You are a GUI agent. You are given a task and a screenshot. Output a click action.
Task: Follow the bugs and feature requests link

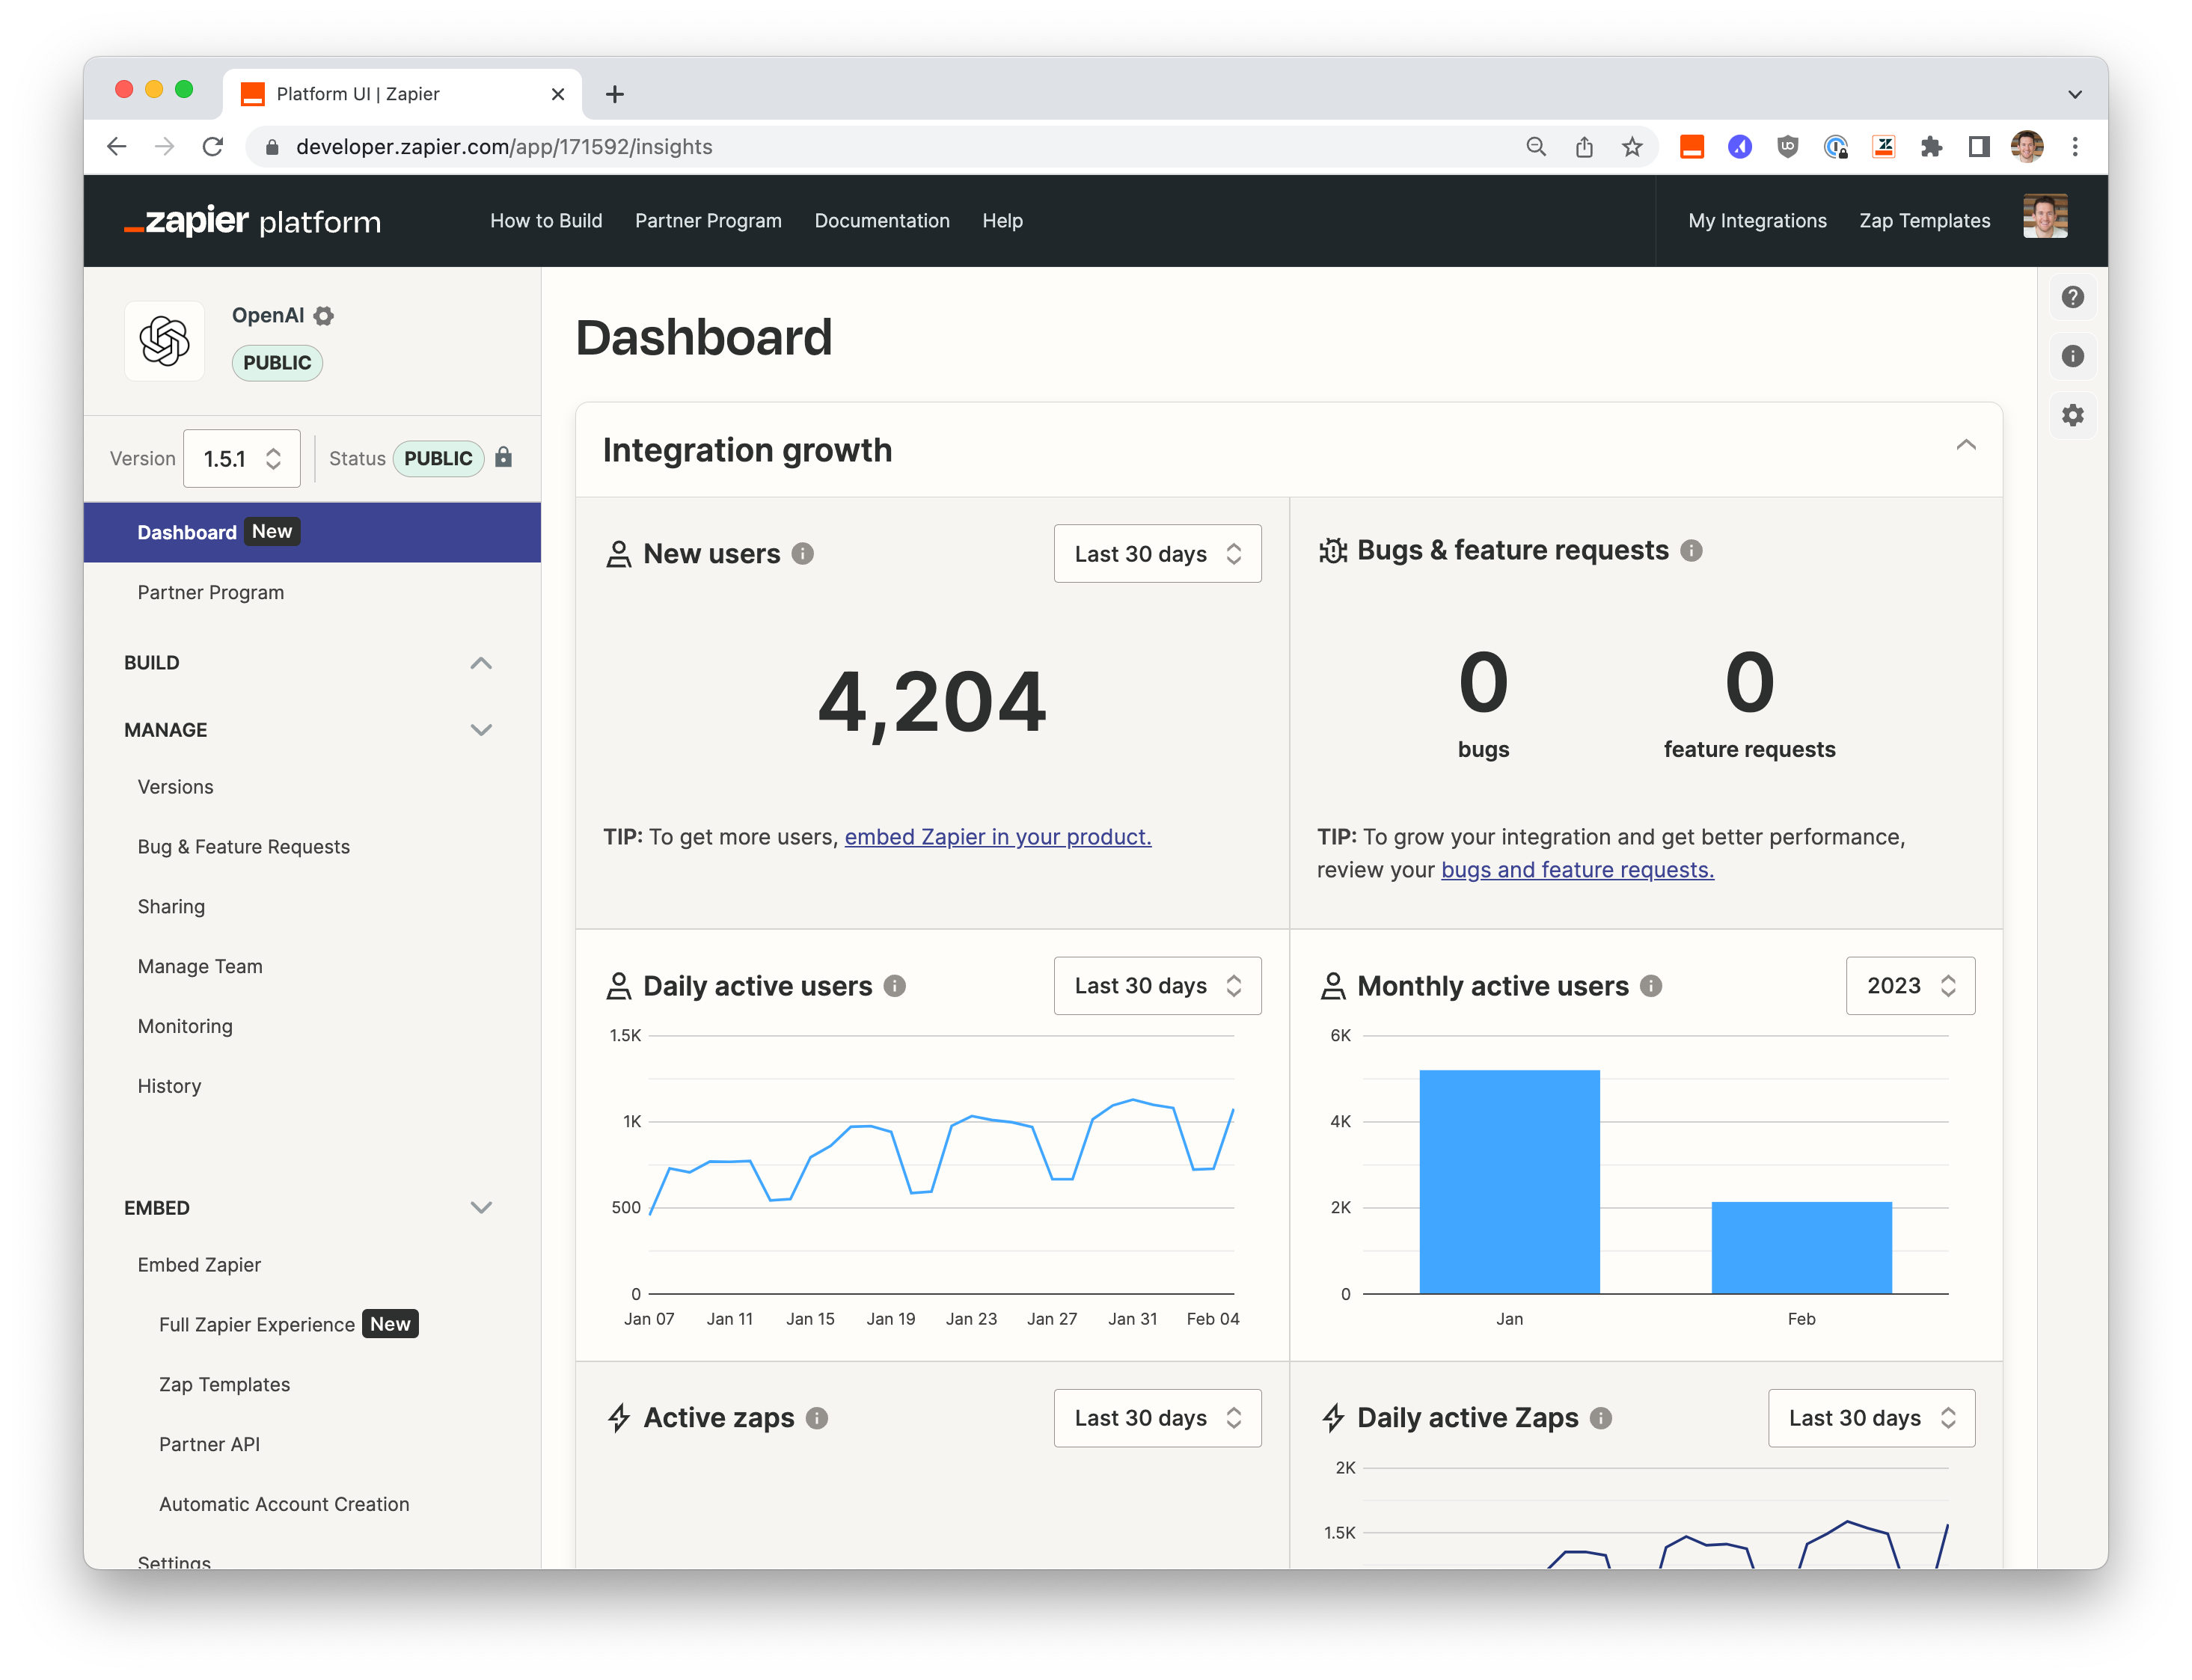(x=1577, y=870)
